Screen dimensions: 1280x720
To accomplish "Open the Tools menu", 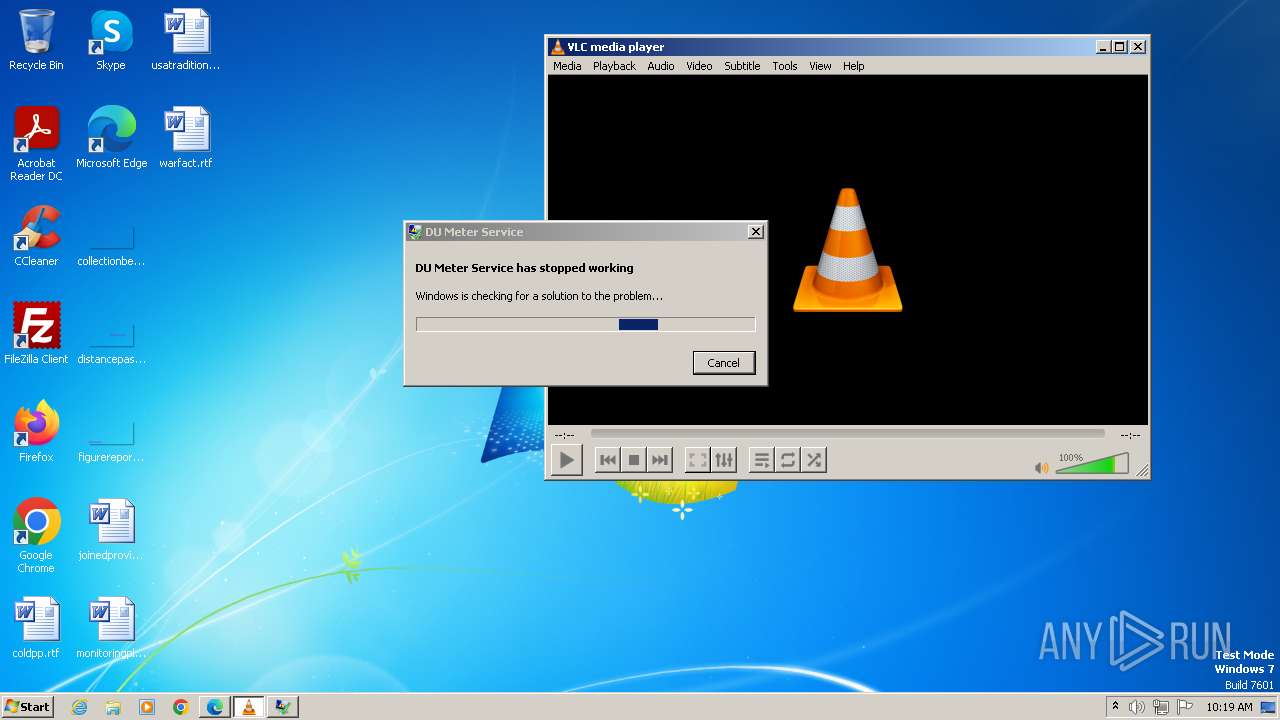I will coord(785,66).
